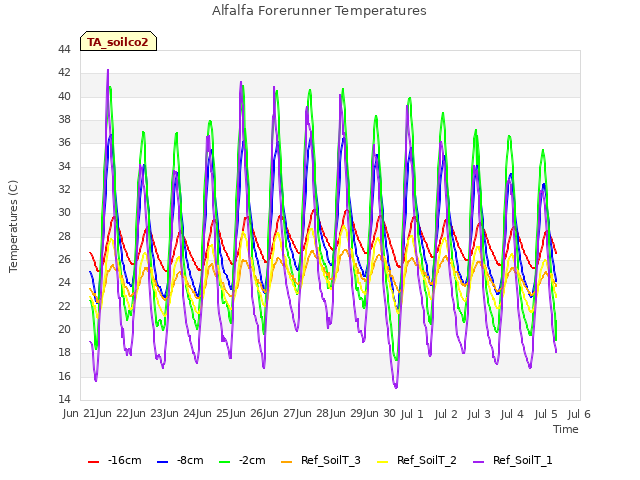The image size is (640, 480).
Task: Click the green -2cm legend swatch
Action: click(x=224, y=462)
